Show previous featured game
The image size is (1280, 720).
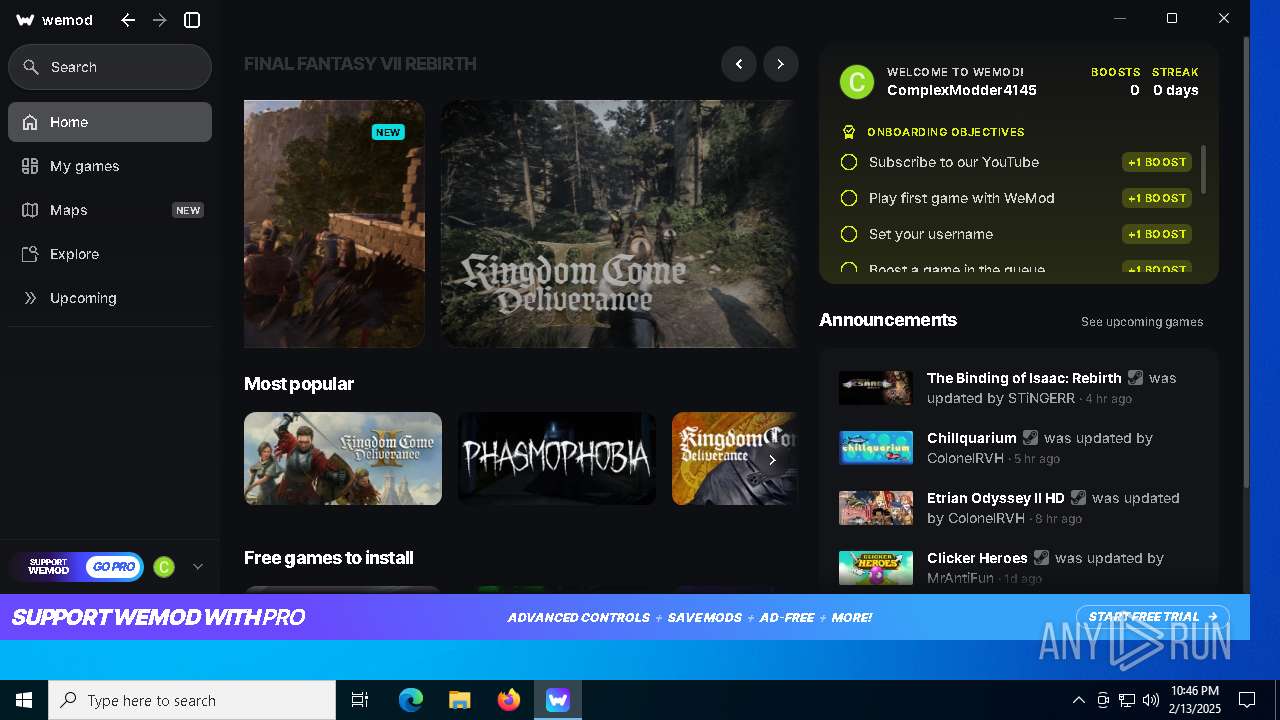[739, 64]
